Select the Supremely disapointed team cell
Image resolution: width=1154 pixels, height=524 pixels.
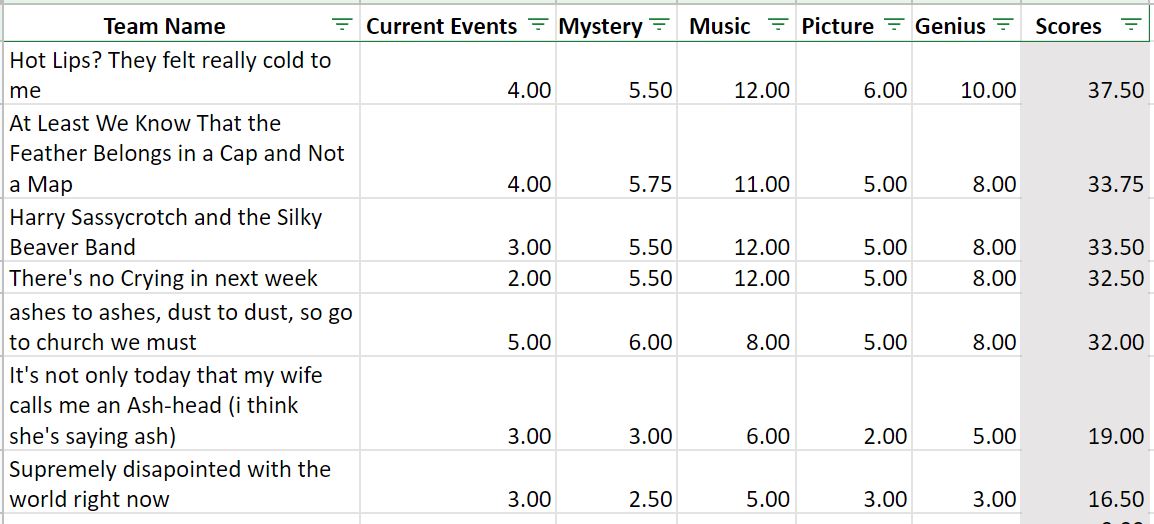click(x=182, y=482)
